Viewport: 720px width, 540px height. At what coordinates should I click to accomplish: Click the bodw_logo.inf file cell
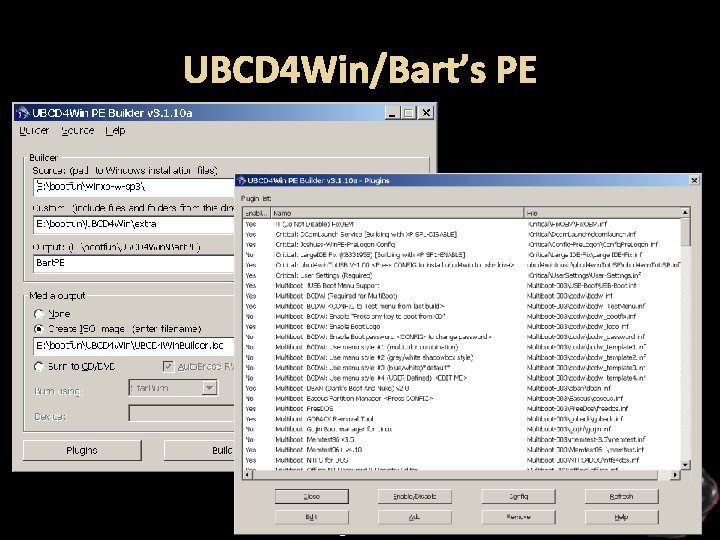point(578,326)
